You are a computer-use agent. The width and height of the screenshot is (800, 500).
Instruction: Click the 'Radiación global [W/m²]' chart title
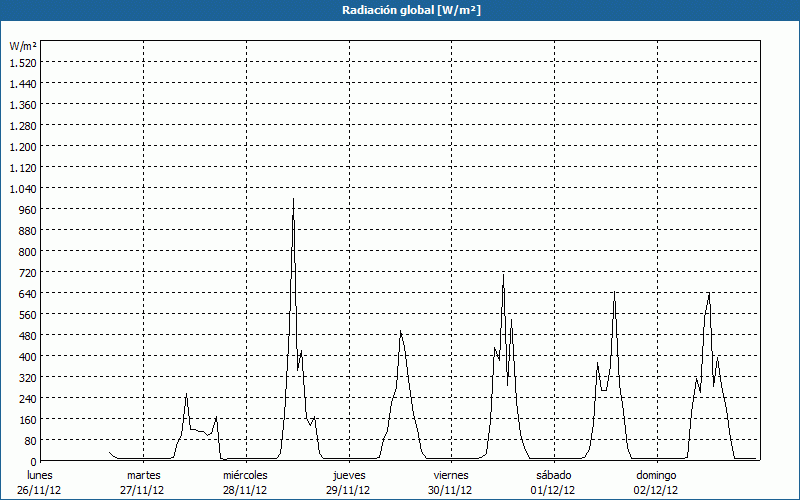411,10
